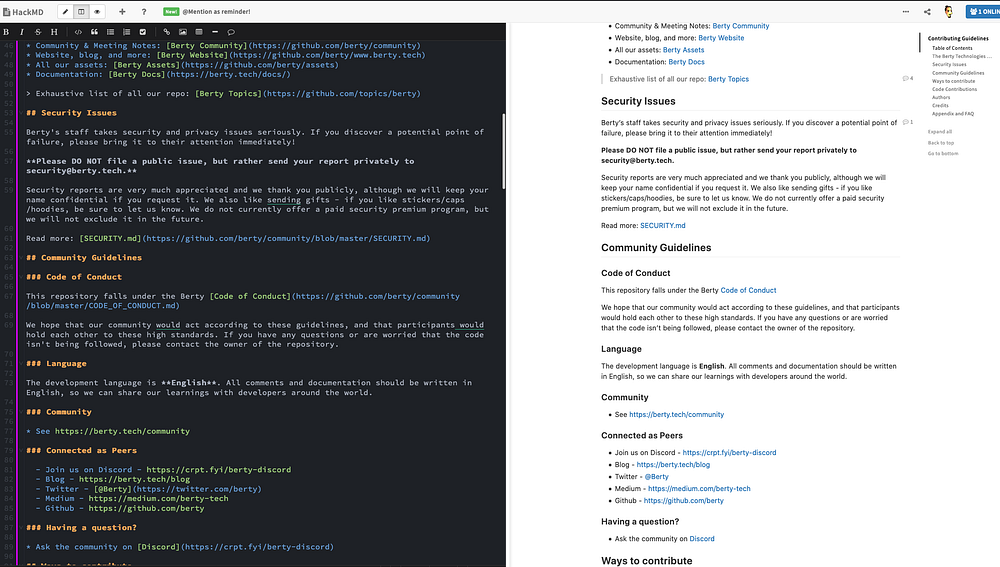Insert a checkbox task list

(x=143, y=32)
